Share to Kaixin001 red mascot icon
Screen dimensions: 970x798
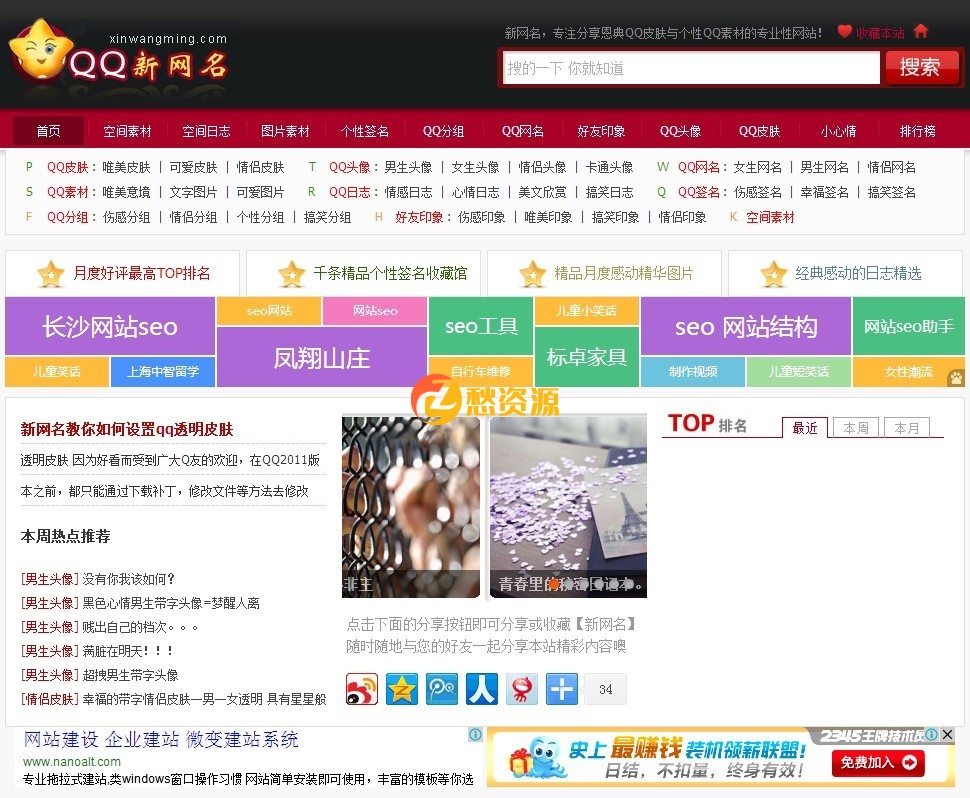coord(521,689)
